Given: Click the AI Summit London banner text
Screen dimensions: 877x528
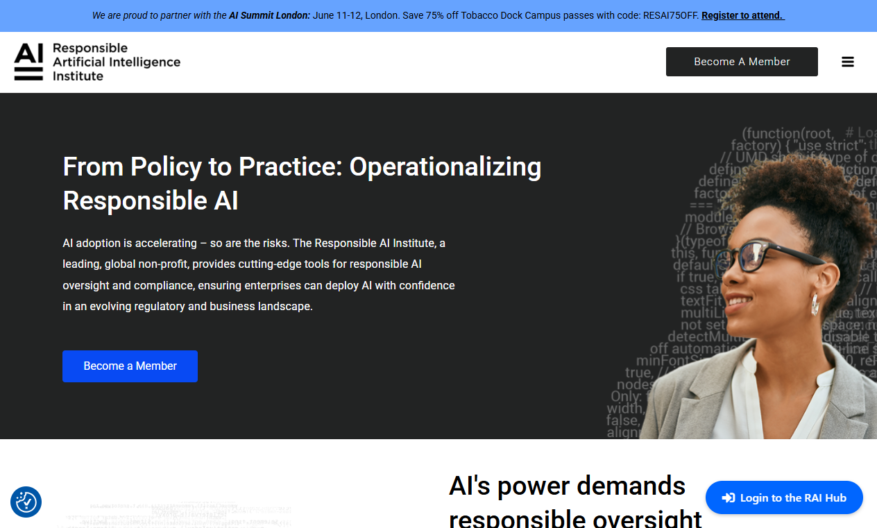Looking at the screenshot, I should (270, 16).
